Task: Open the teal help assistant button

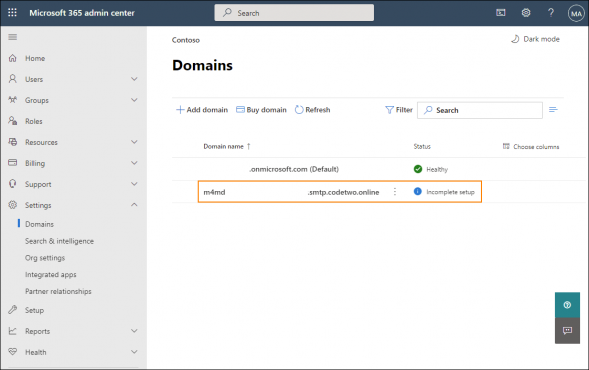Action: coord(567,305)
